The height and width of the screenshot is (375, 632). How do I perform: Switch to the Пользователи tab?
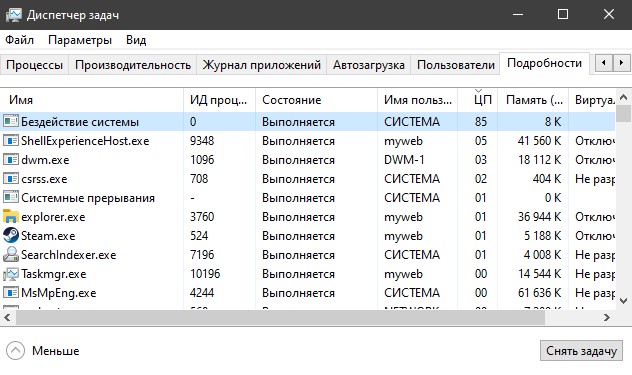tap(455, 65)
